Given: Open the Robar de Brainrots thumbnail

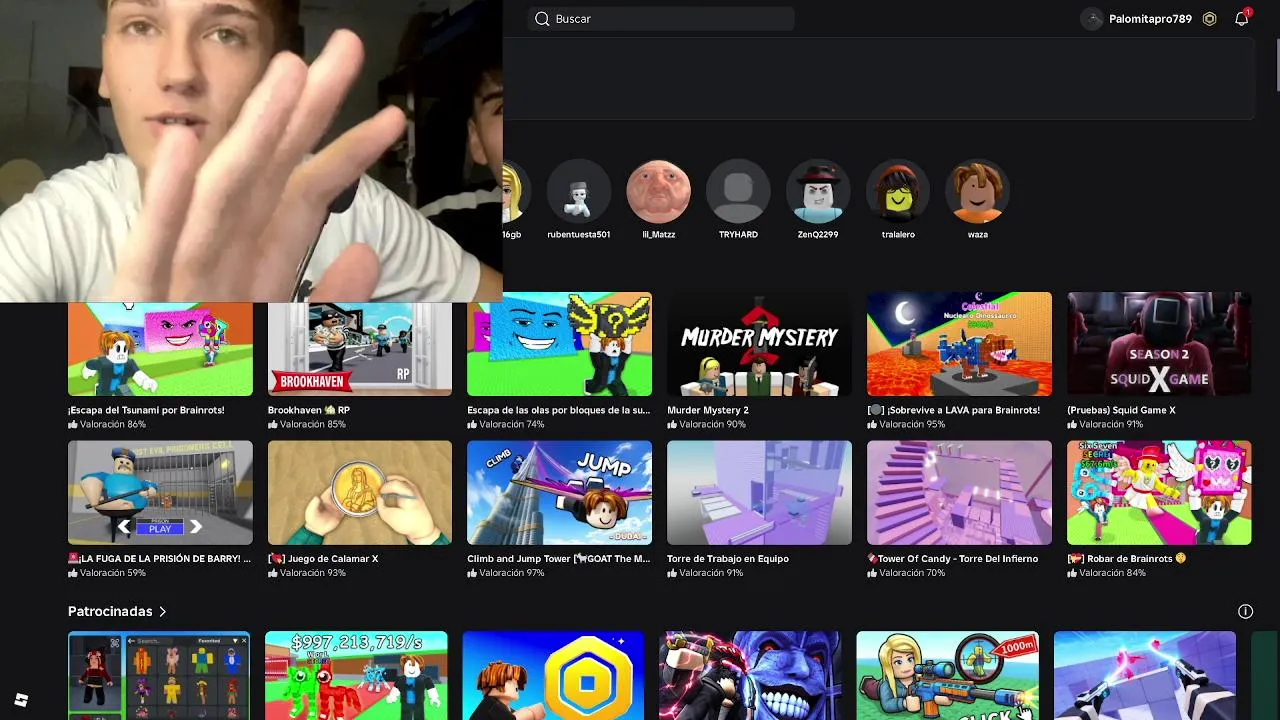Looking at the screenshot, I should pos(1159,493).
